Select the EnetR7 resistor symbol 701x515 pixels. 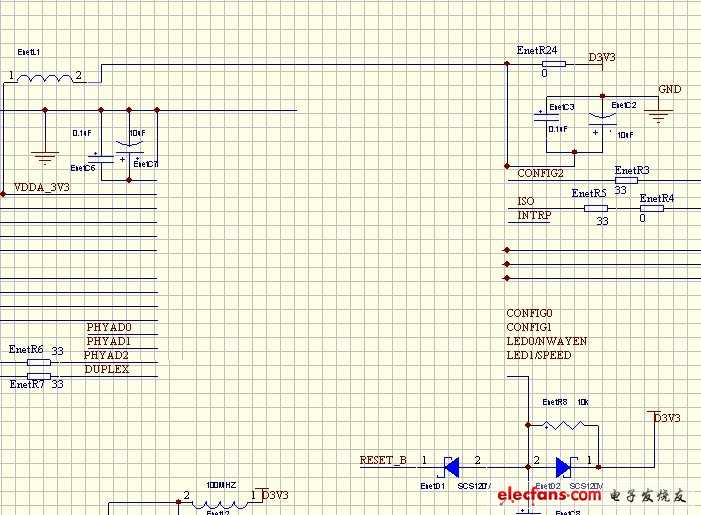tap(39, 376)
